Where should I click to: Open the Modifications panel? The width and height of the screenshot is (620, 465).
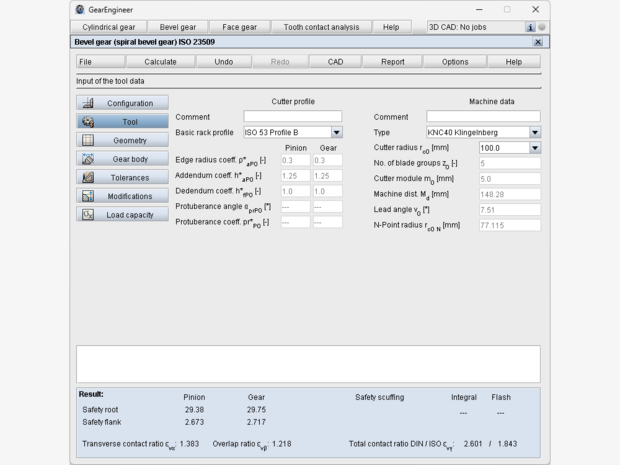coord(116,196)
